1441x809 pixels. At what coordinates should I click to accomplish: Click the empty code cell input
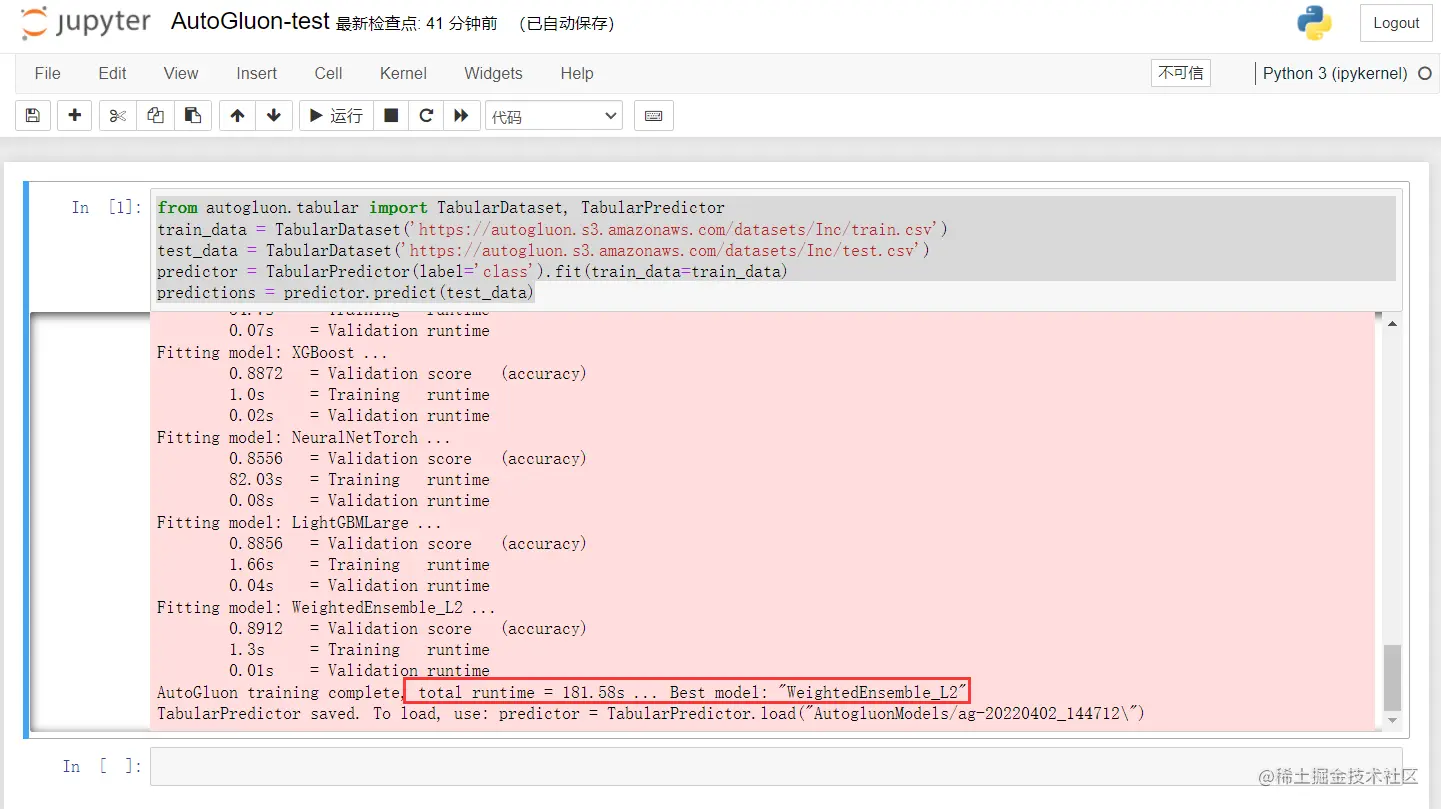point(776,766)
